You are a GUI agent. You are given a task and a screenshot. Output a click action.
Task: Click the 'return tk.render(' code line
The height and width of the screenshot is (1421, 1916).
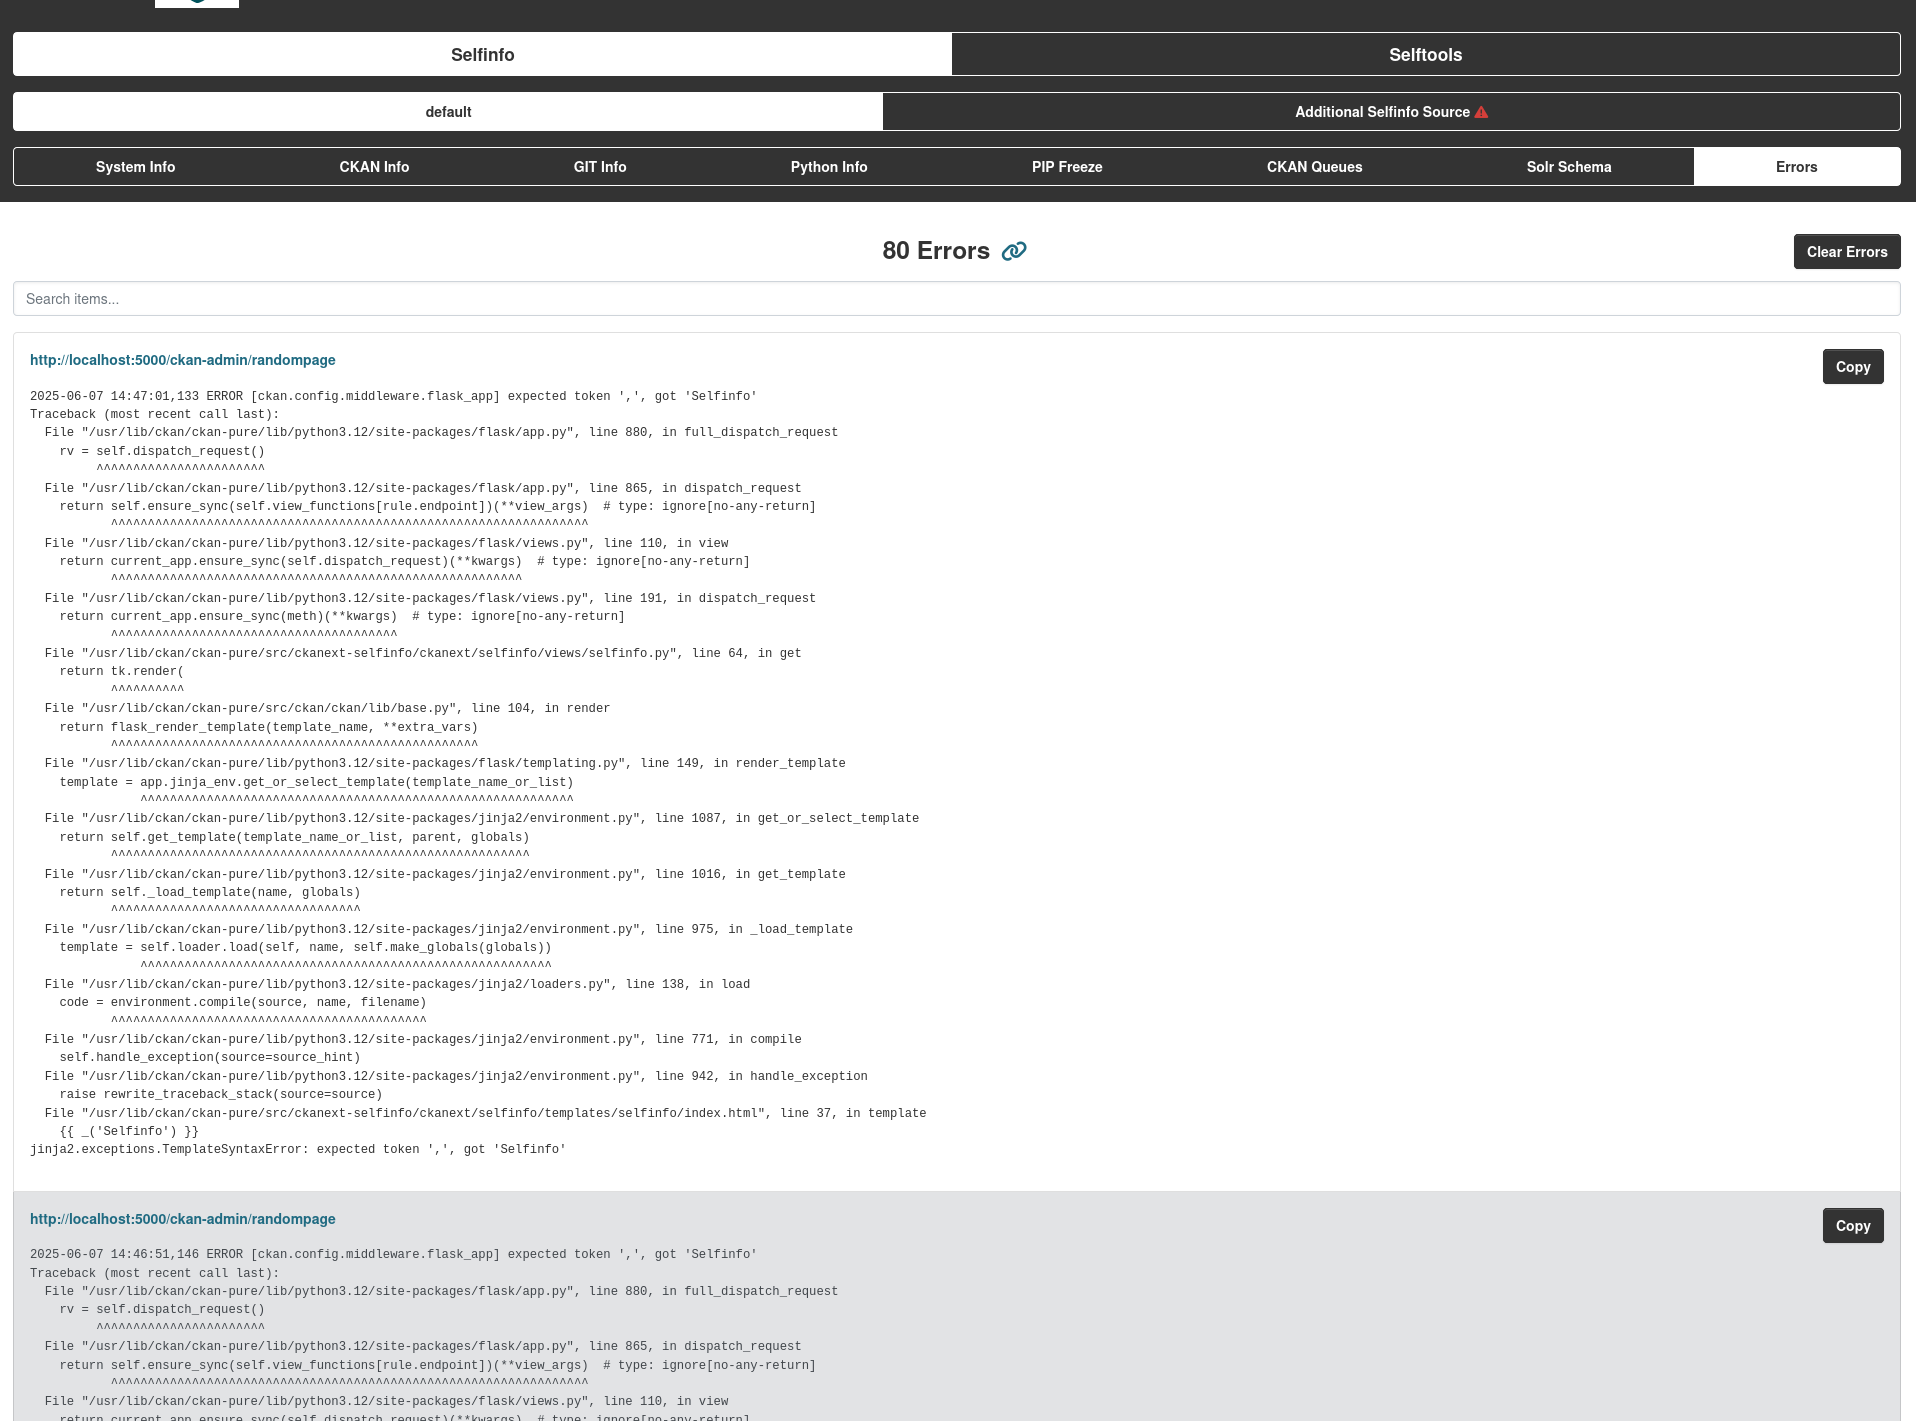pyautogui.click(x=121, y=672)
